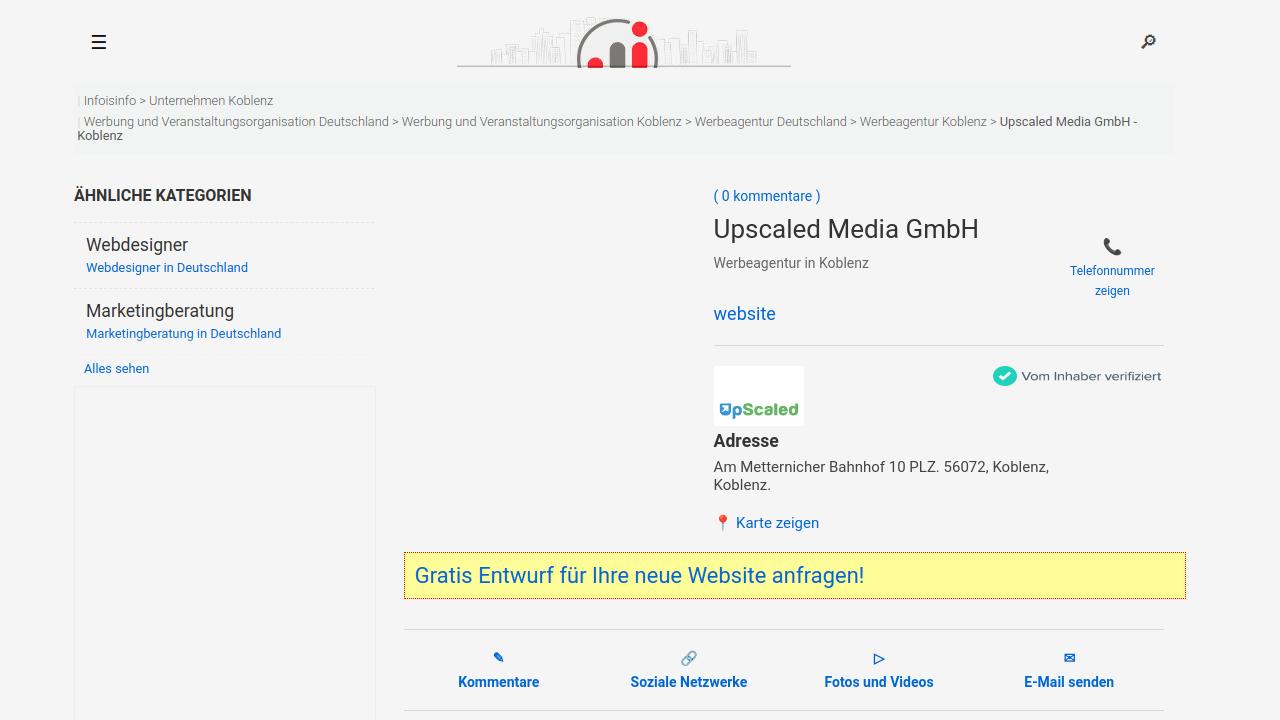Open Webdesigner in Deutschland link

167,268
